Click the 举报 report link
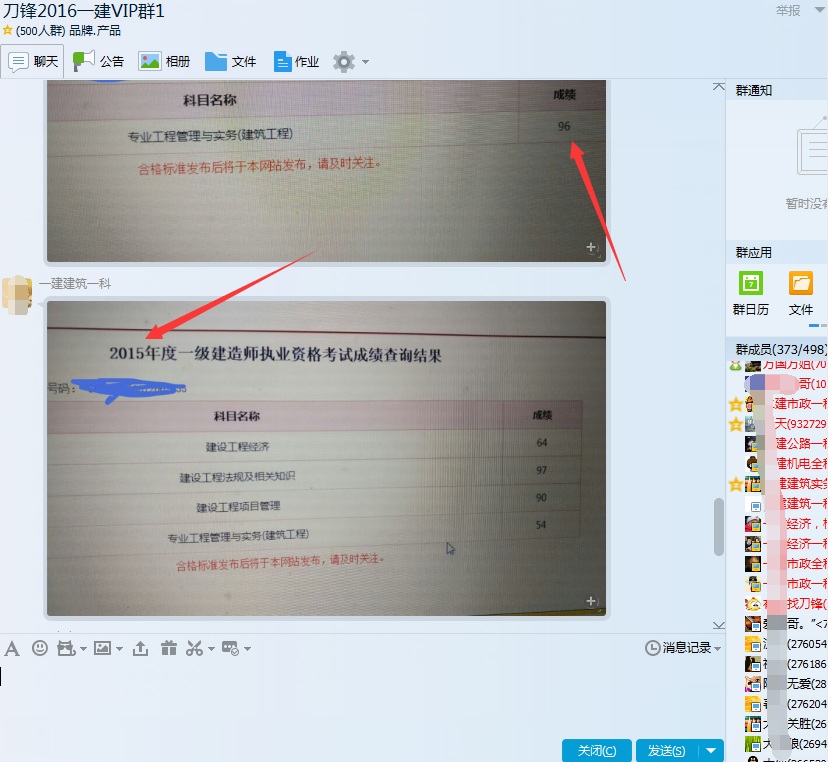Screen dimensions: 828x762 (x=788, y=11)
